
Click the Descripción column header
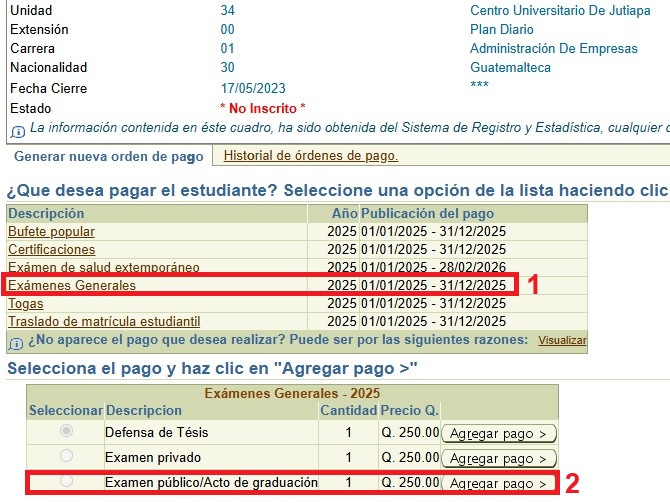[46, 214]
